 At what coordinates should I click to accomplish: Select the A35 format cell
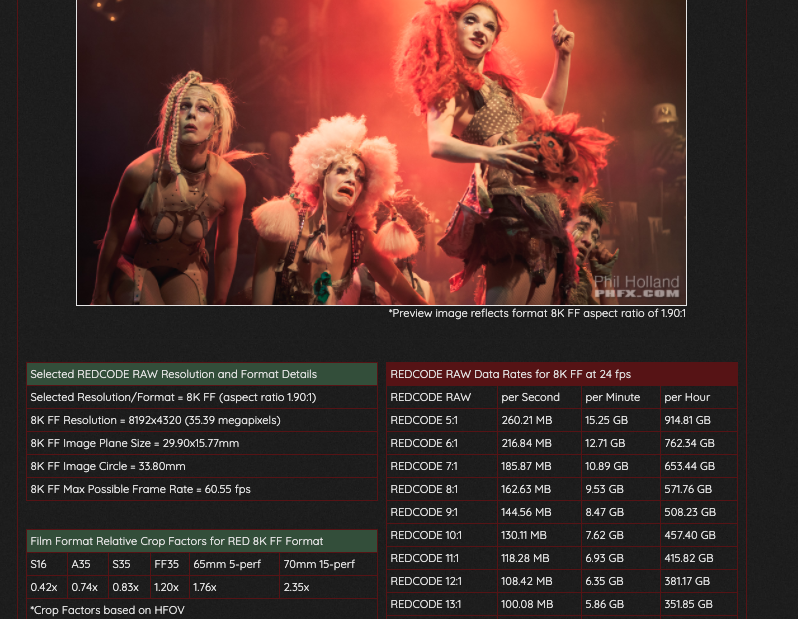coord(88,564)
